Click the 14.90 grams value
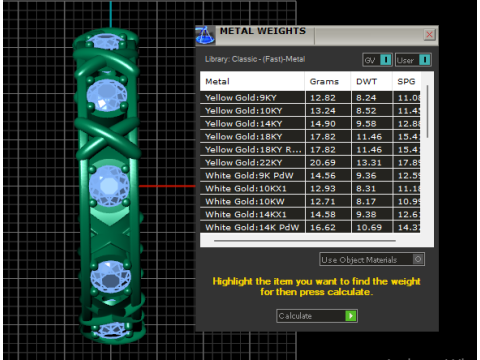This screenshot has width=480, height=360. pyautogui.click(x=323, y=124)
